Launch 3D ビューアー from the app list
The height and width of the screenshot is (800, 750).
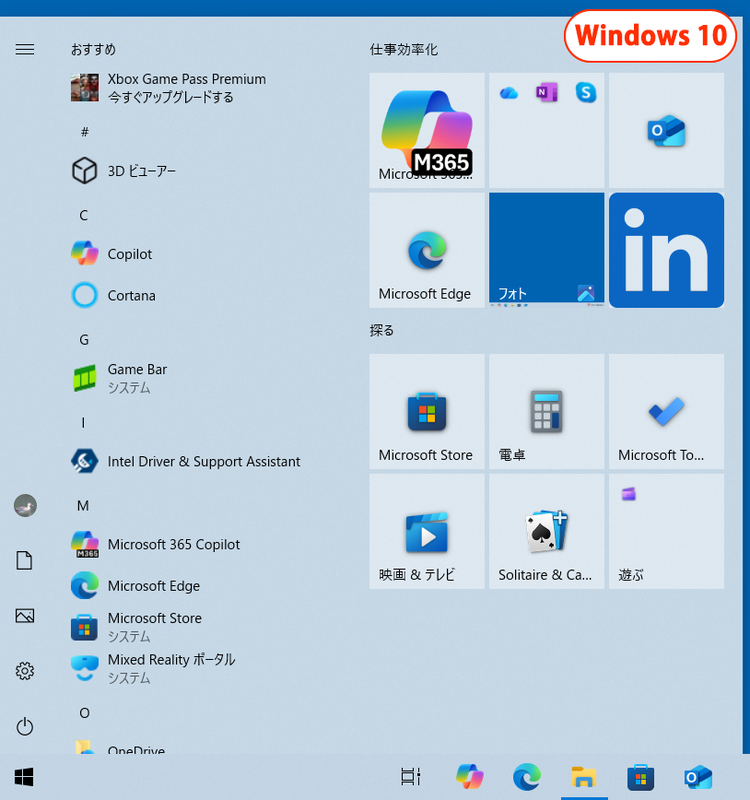coord(124,171)
